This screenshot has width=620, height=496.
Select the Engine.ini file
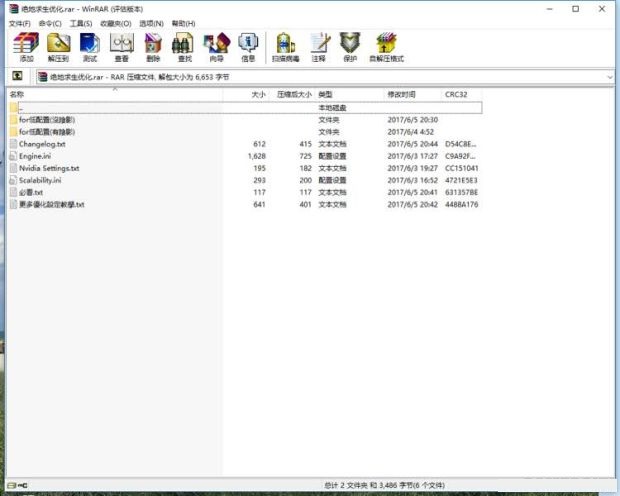pyautogui.click(x=245, y=156)
